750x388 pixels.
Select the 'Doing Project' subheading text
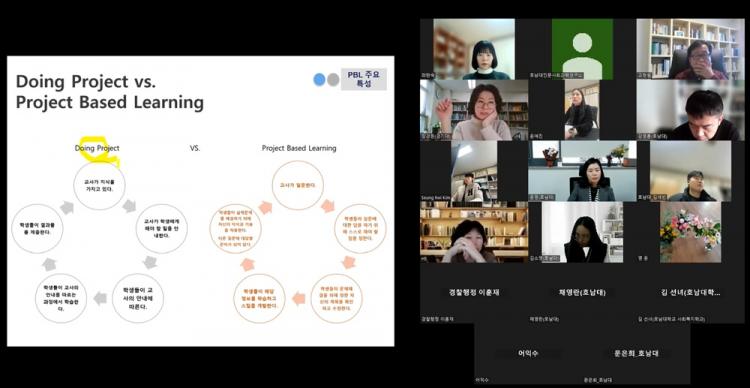click(x=97, y=148)
